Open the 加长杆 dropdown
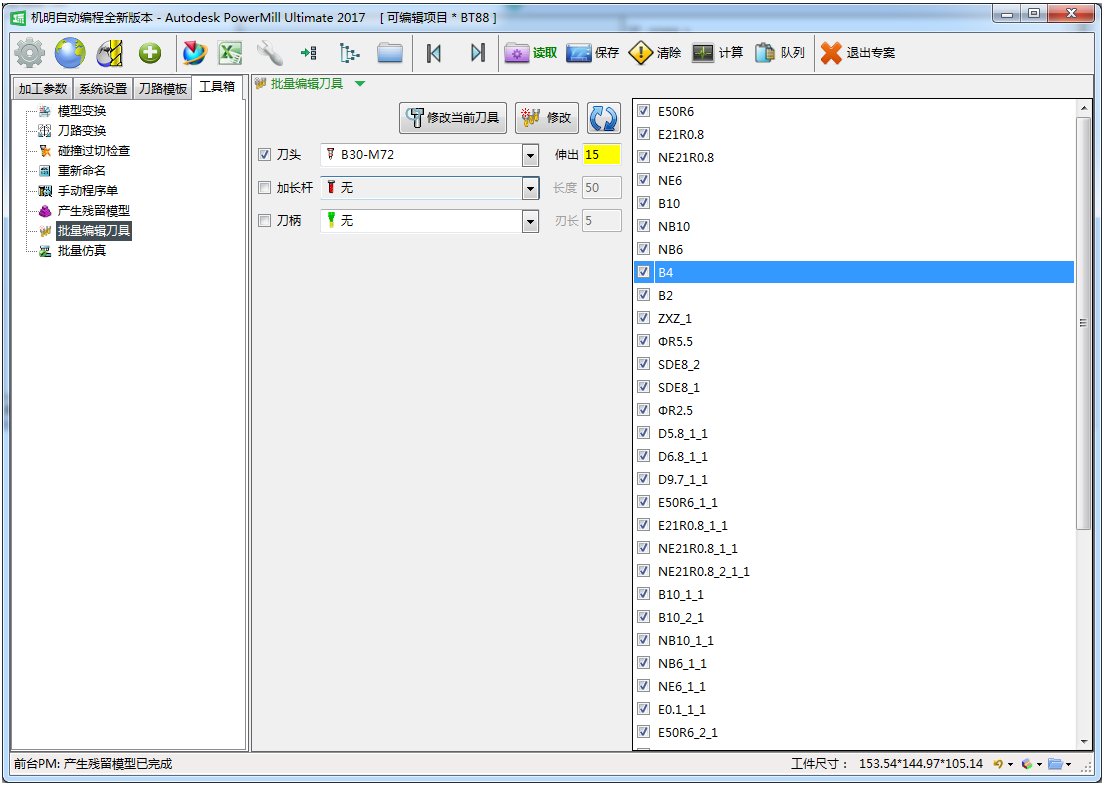 (x=531, y=188)
